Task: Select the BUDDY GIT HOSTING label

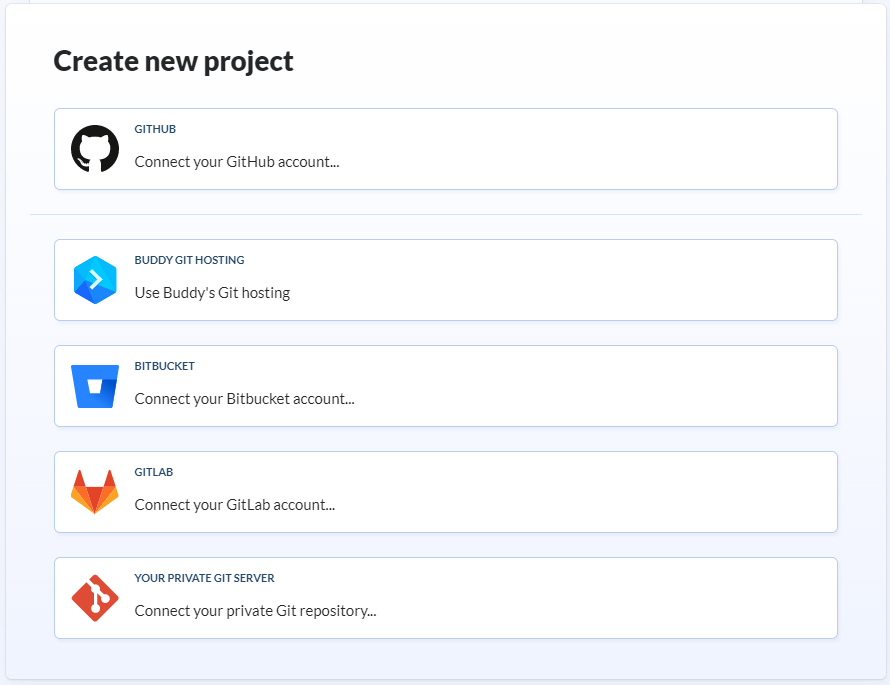Action: 189,261
